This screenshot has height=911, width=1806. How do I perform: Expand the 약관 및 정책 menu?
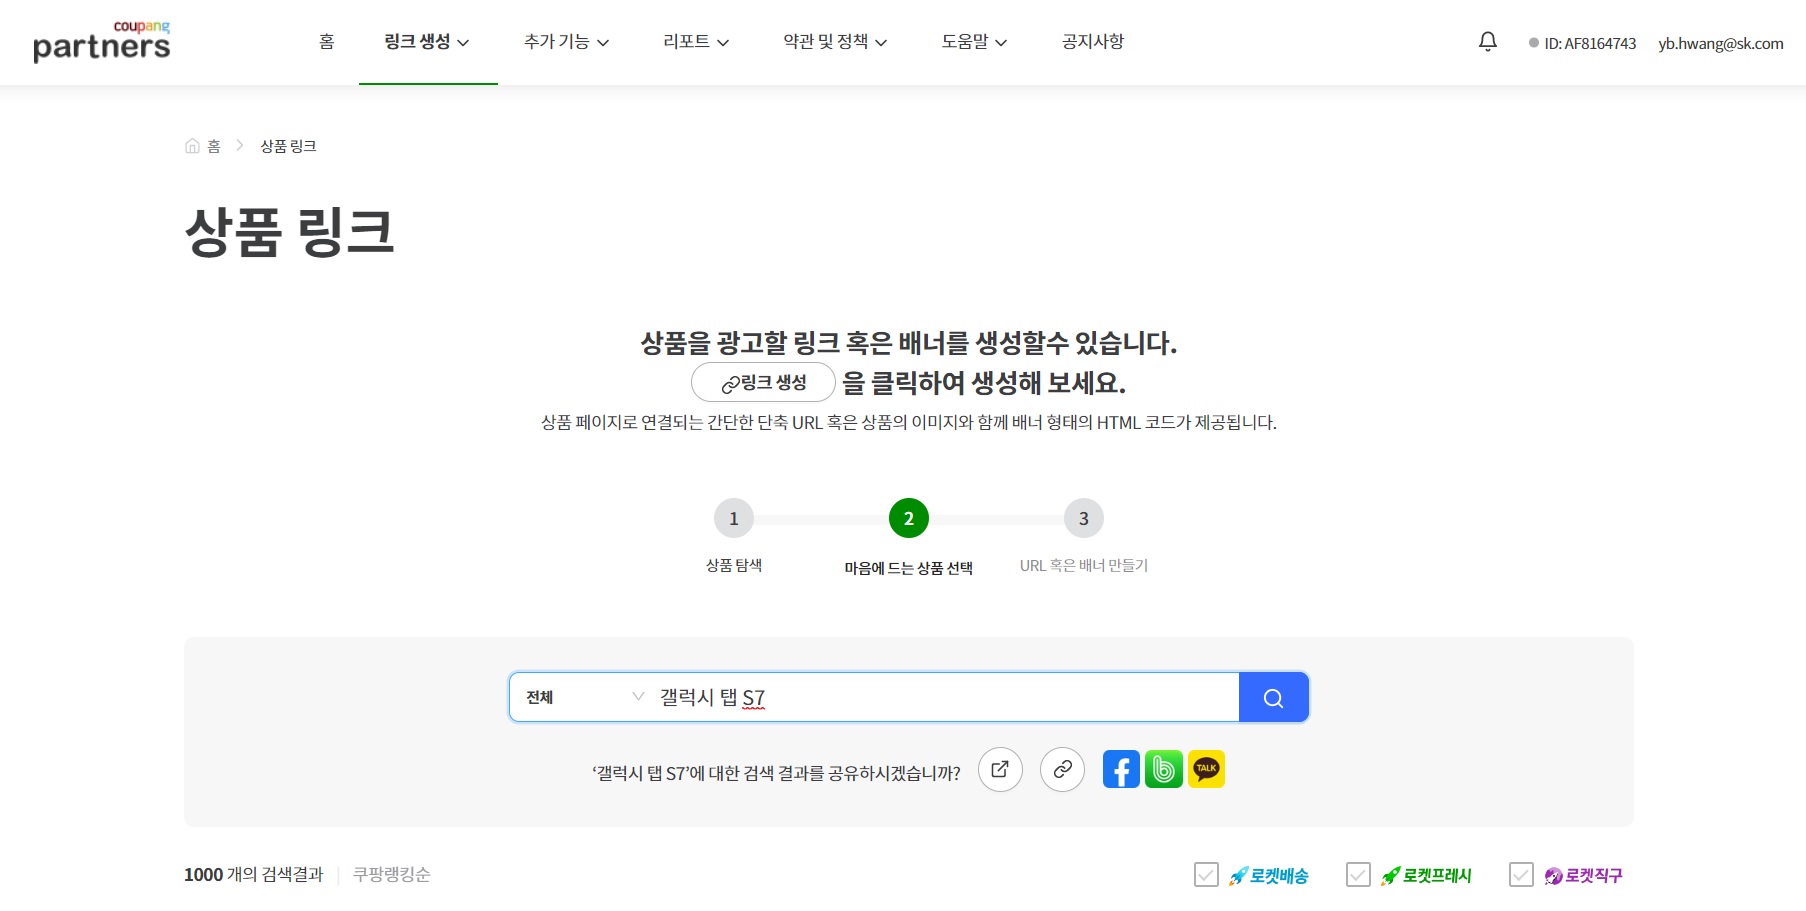835,42
